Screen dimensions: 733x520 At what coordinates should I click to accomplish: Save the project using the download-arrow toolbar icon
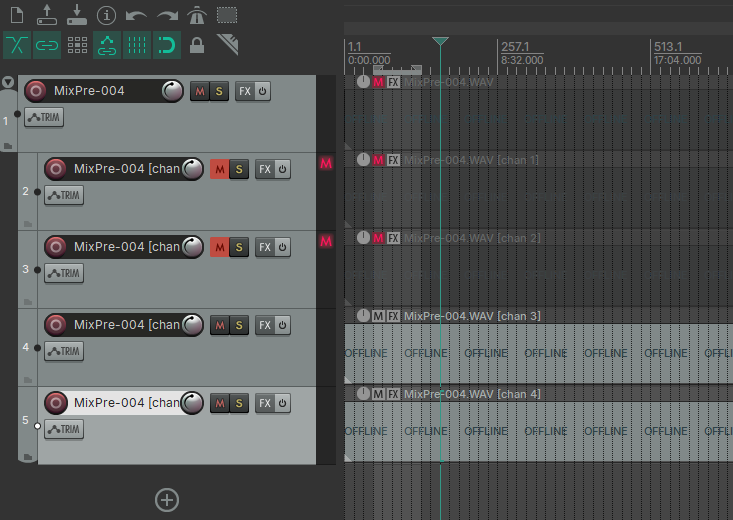[x=77, y=15]
